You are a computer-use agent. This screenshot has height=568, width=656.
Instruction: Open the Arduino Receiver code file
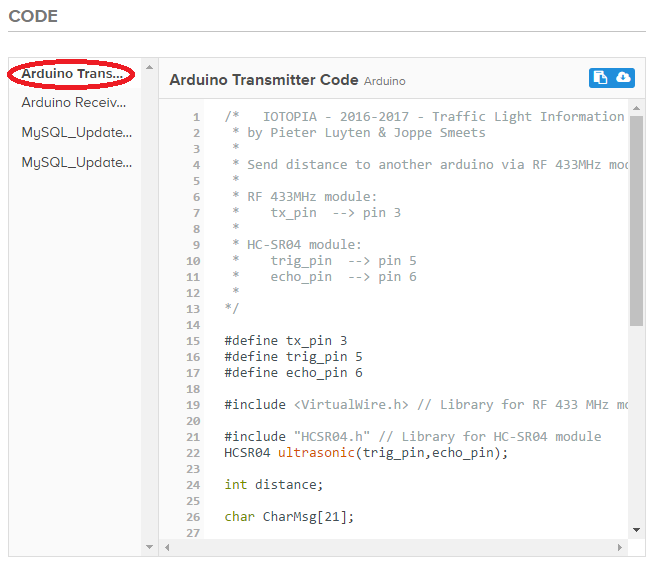[x=76, y=102]
